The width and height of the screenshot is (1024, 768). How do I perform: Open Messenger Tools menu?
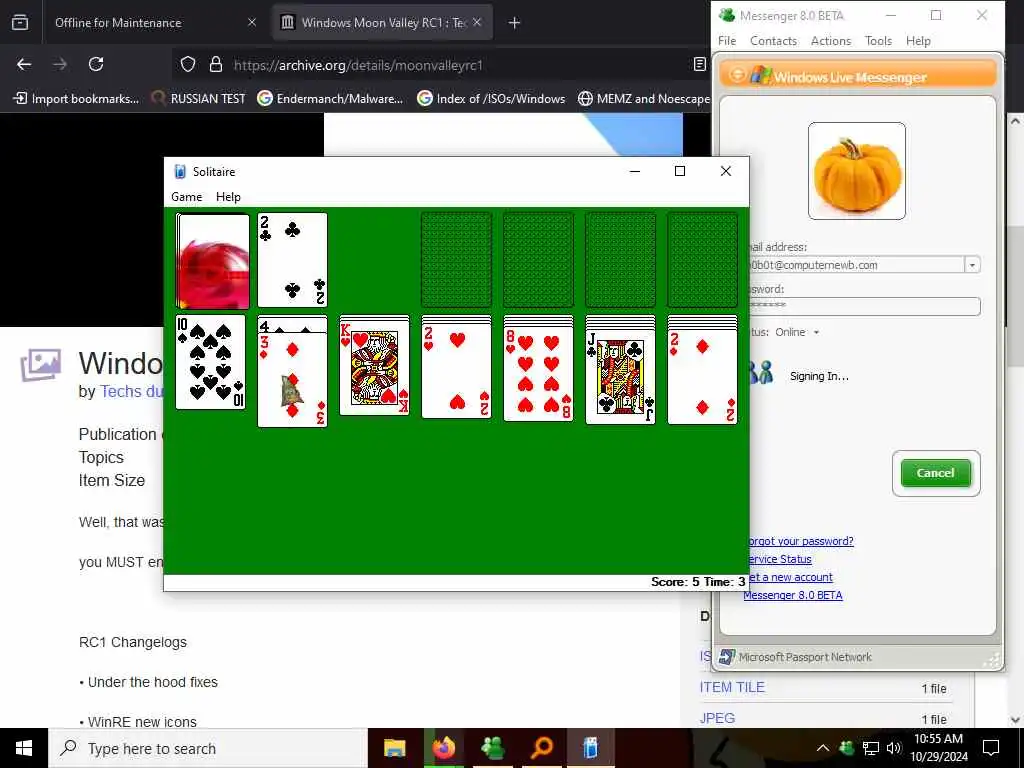pos(878,40)
